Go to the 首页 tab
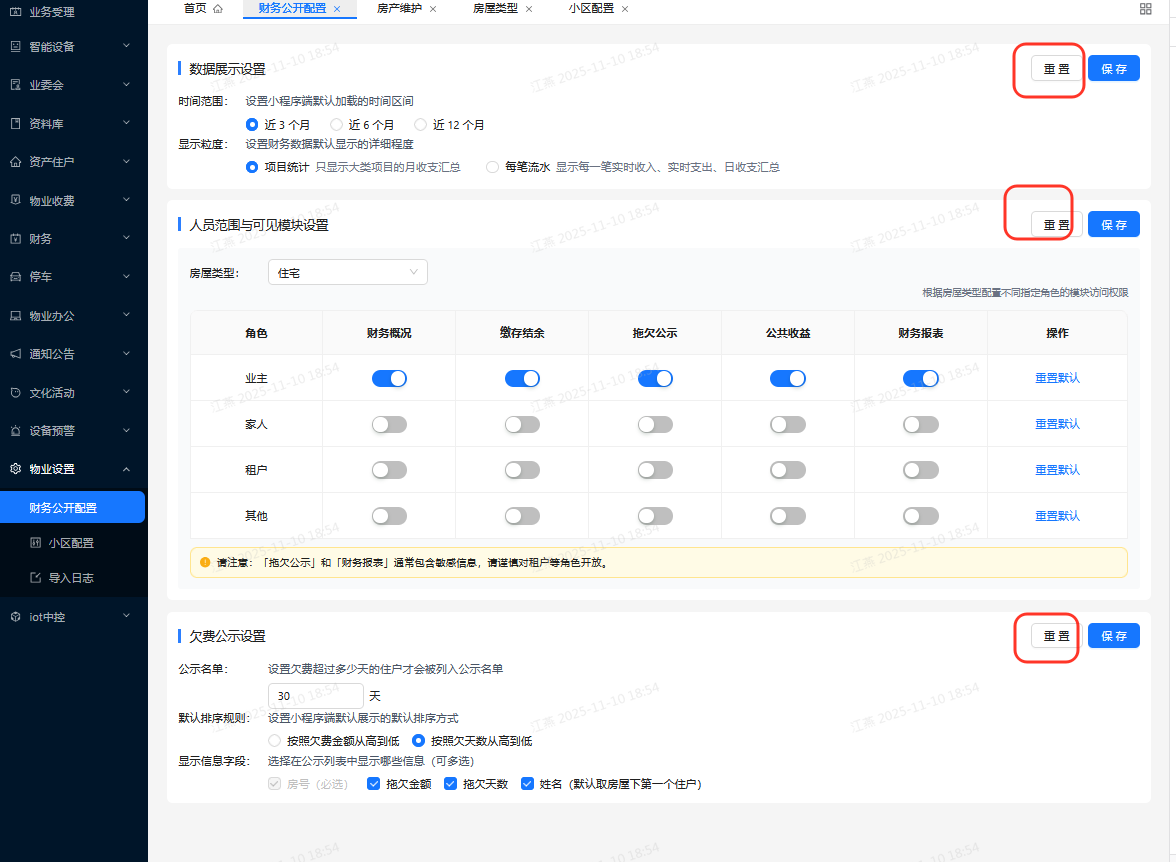 [196, 9]
